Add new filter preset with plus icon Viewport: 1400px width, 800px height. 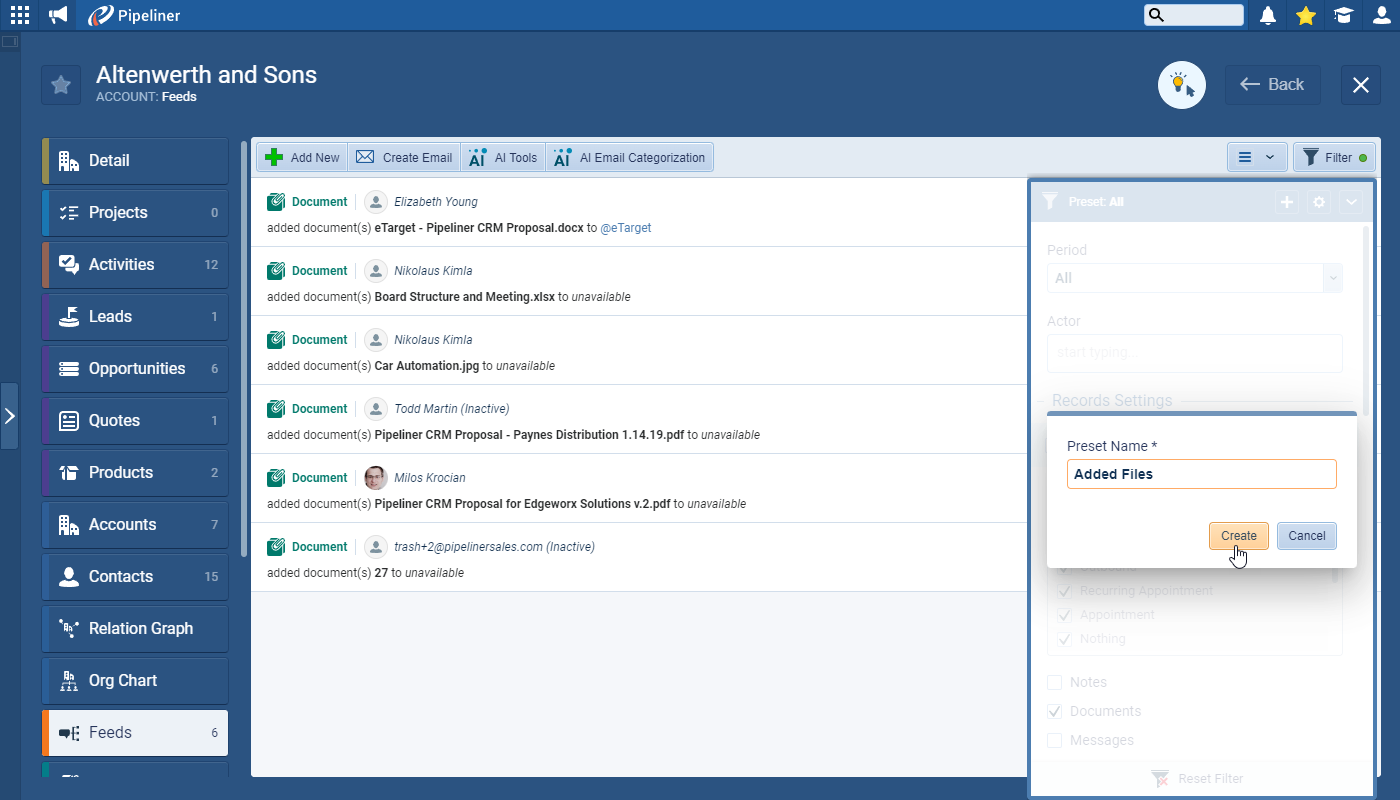coord(1287,202)
